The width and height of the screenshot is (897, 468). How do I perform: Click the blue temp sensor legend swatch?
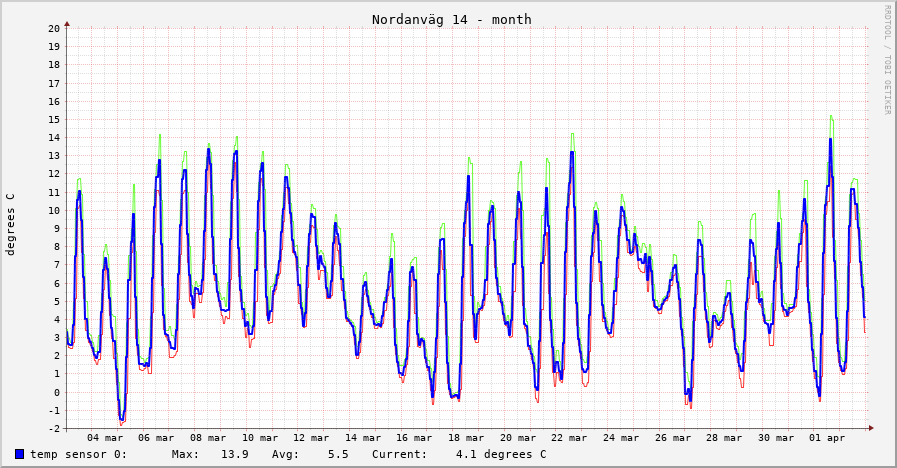[x=19, y=454]
